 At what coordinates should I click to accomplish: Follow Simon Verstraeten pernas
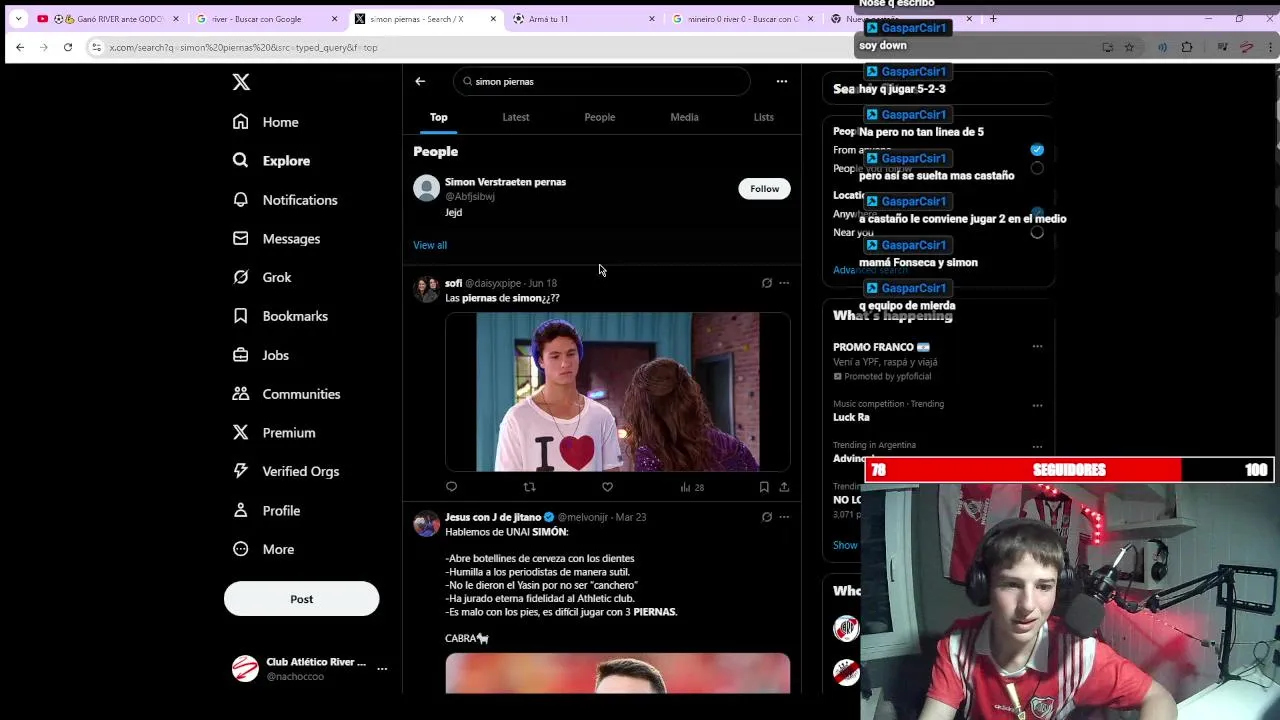tap(765, 189)
